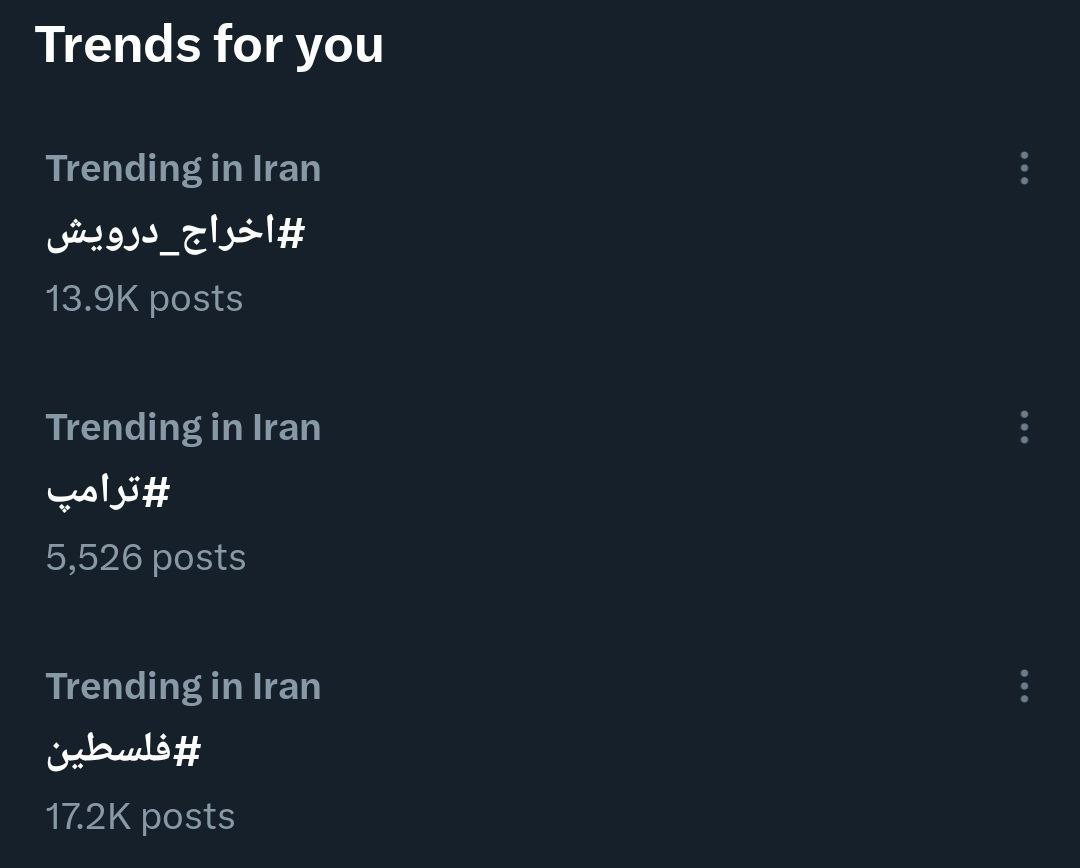
Task: Open three-dot menu for #ترامپ trend
Action: (x=1024, y=427)
